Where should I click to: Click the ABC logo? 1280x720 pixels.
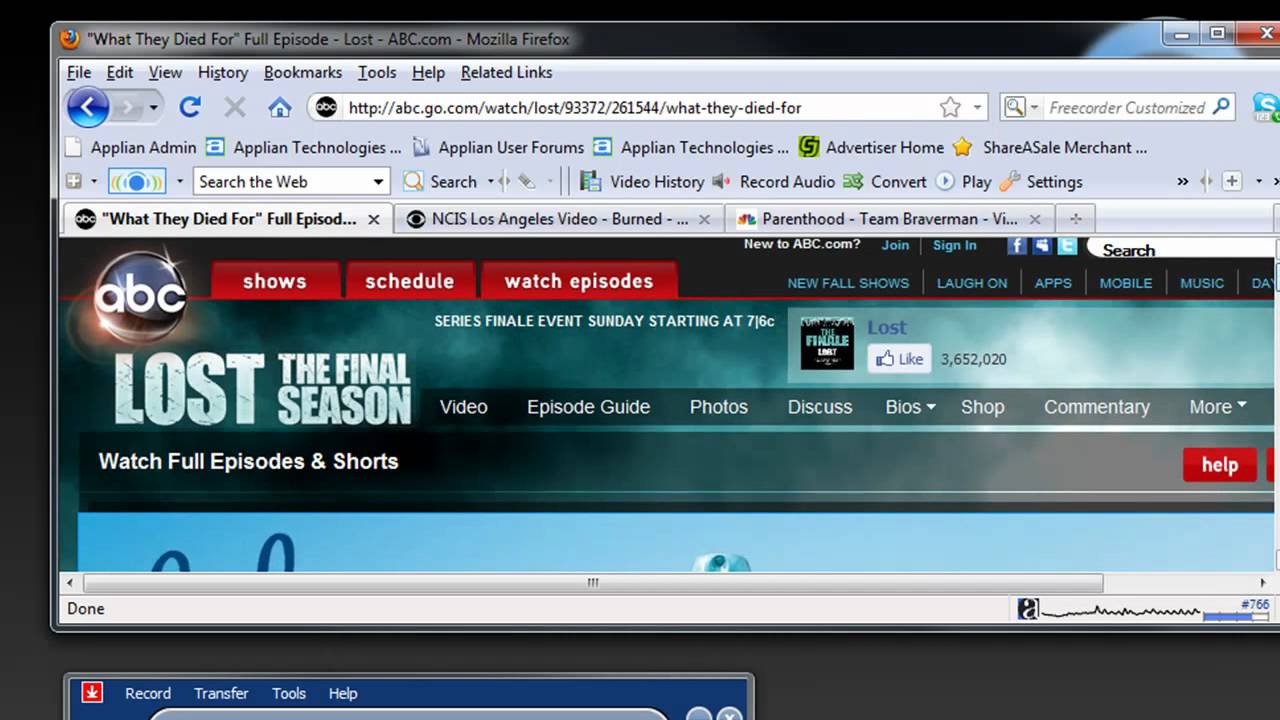pos(140,297)
